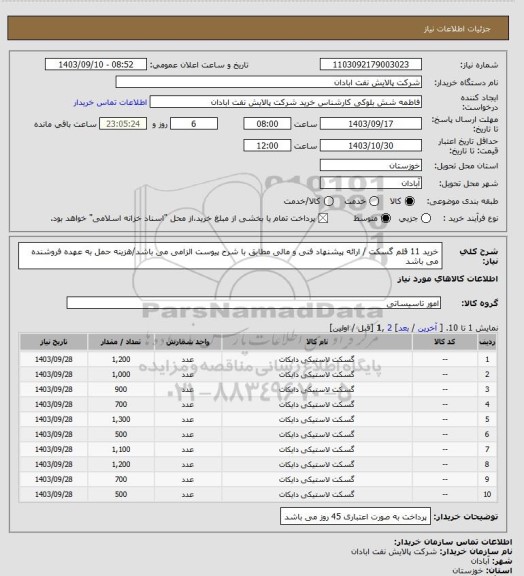Image resolution: width=524 pixels, height=576 pixels.
Task: Choose the جزیی purchase type radio
Action: [426, 218]
